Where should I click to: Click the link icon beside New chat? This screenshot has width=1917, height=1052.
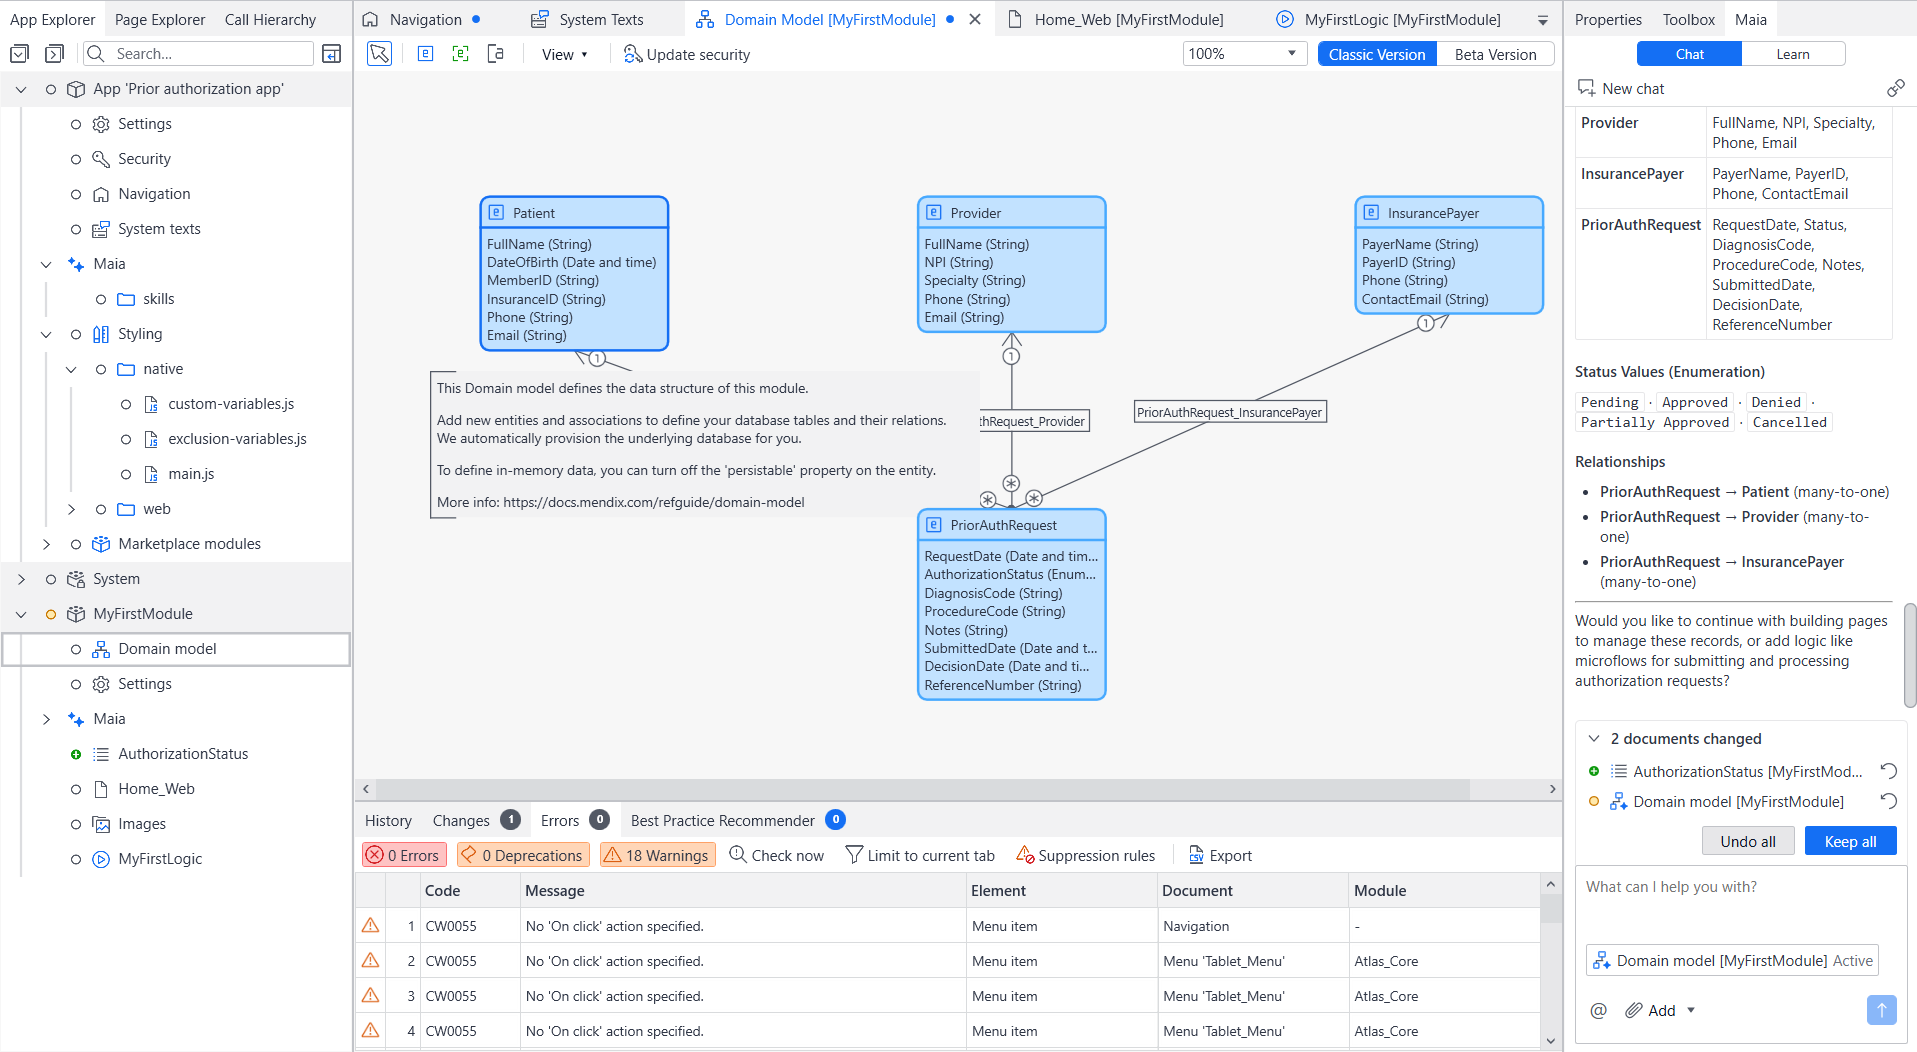click(x=1895, y=88)
